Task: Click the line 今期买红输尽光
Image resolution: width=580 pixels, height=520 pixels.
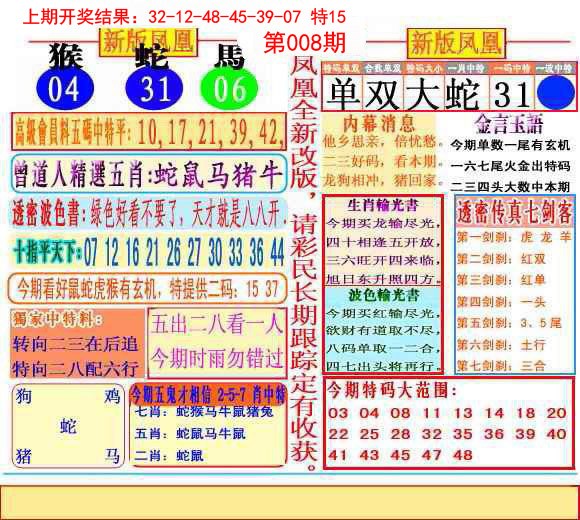Action: point(383,314)
